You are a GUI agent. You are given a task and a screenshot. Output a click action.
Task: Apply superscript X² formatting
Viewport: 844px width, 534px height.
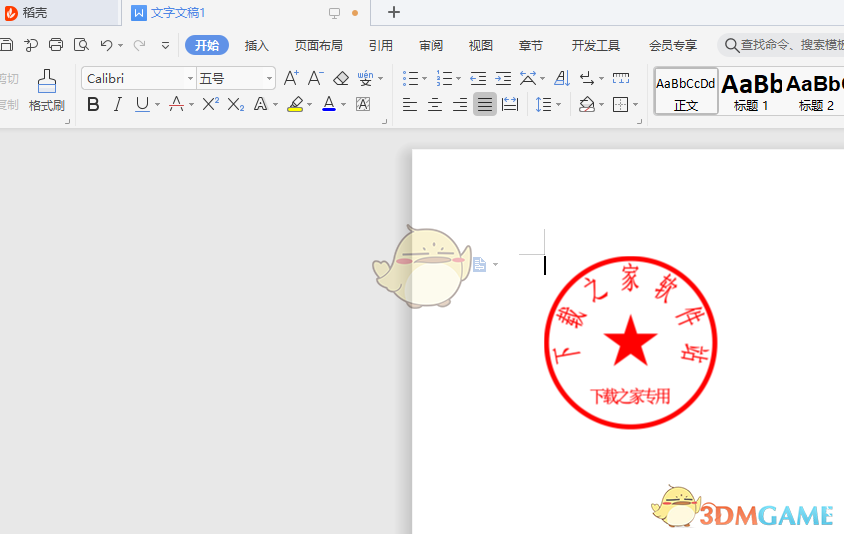(x=210, y=104)
